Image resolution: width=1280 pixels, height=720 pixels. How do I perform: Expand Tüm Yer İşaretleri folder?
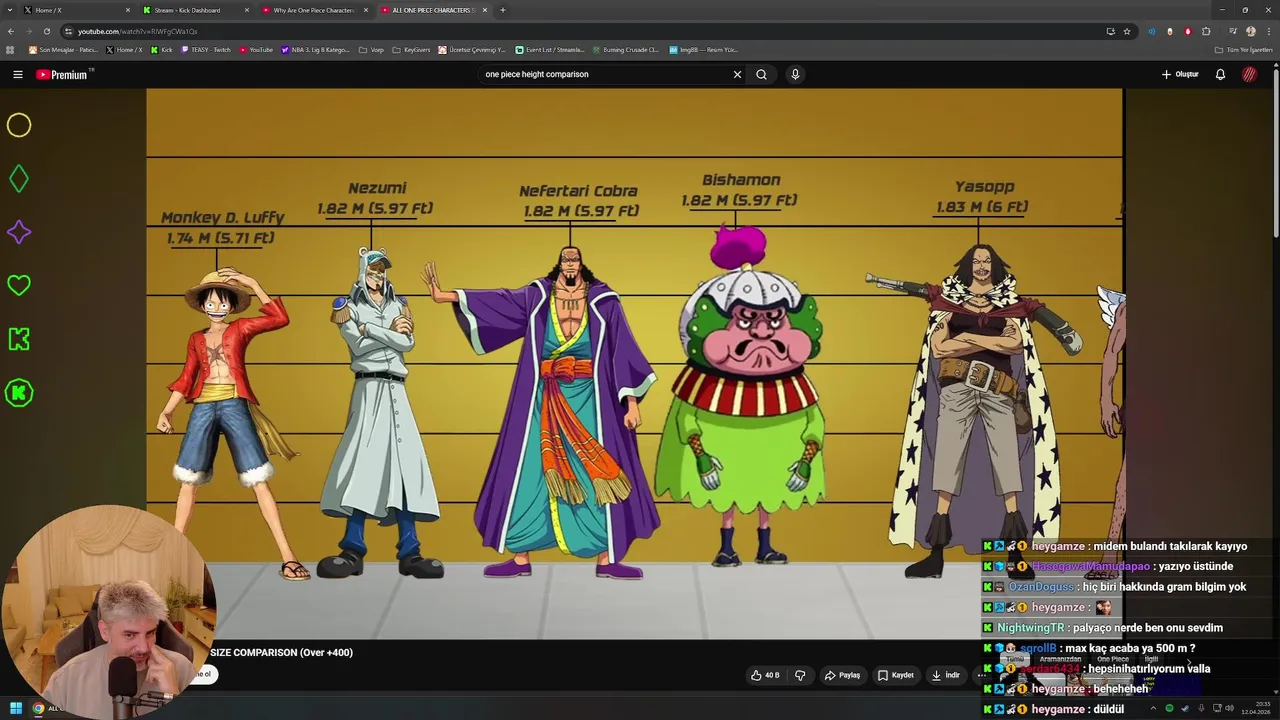1243,49
